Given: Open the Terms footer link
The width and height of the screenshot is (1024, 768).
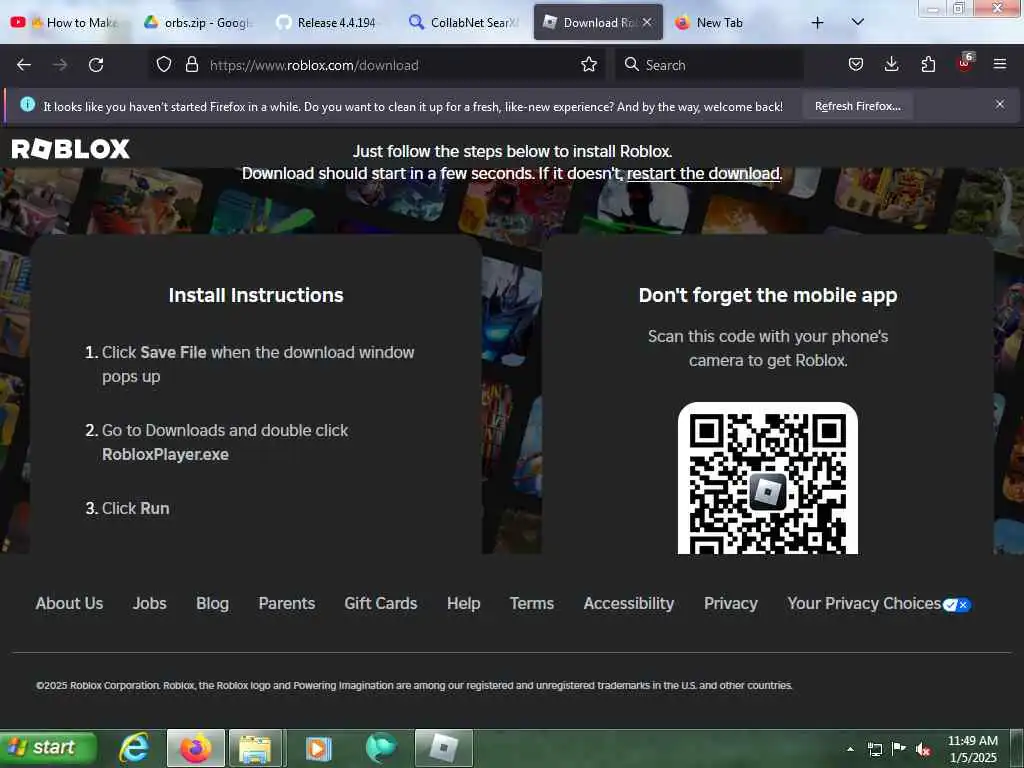Looking at the screenshot, I should (x=532, y=603).
